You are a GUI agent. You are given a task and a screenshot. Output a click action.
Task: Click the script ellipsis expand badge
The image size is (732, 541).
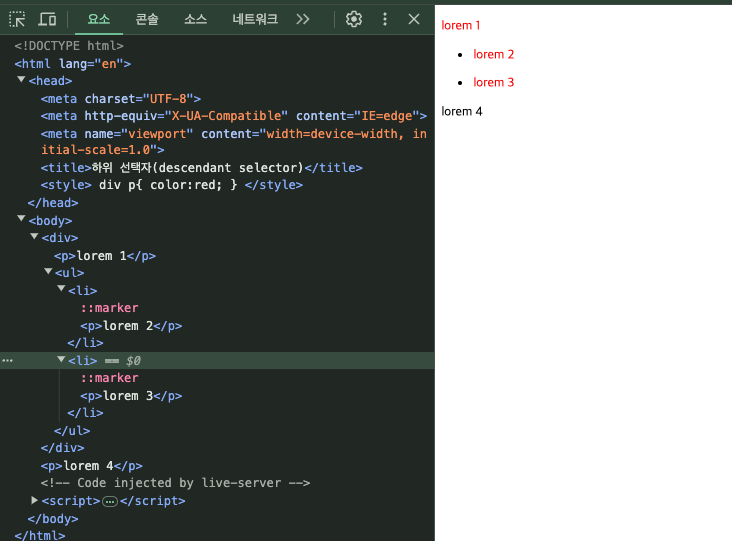click(110, 502)
